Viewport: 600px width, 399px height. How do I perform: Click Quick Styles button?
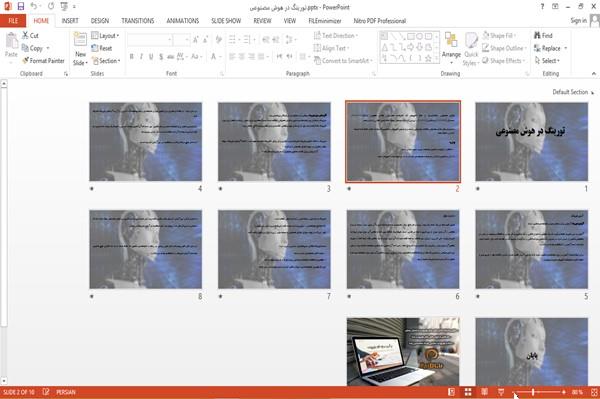coord(471,49)
